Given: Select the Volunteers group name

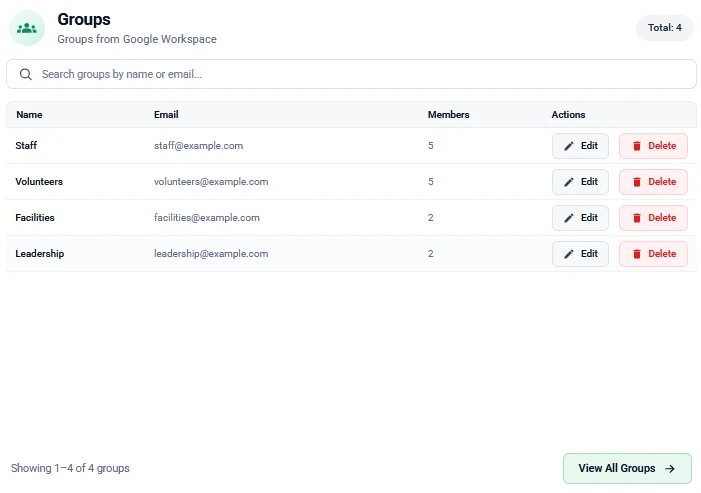Looking at the screenshot, I should pyautogui.click(x=39, y=182).
